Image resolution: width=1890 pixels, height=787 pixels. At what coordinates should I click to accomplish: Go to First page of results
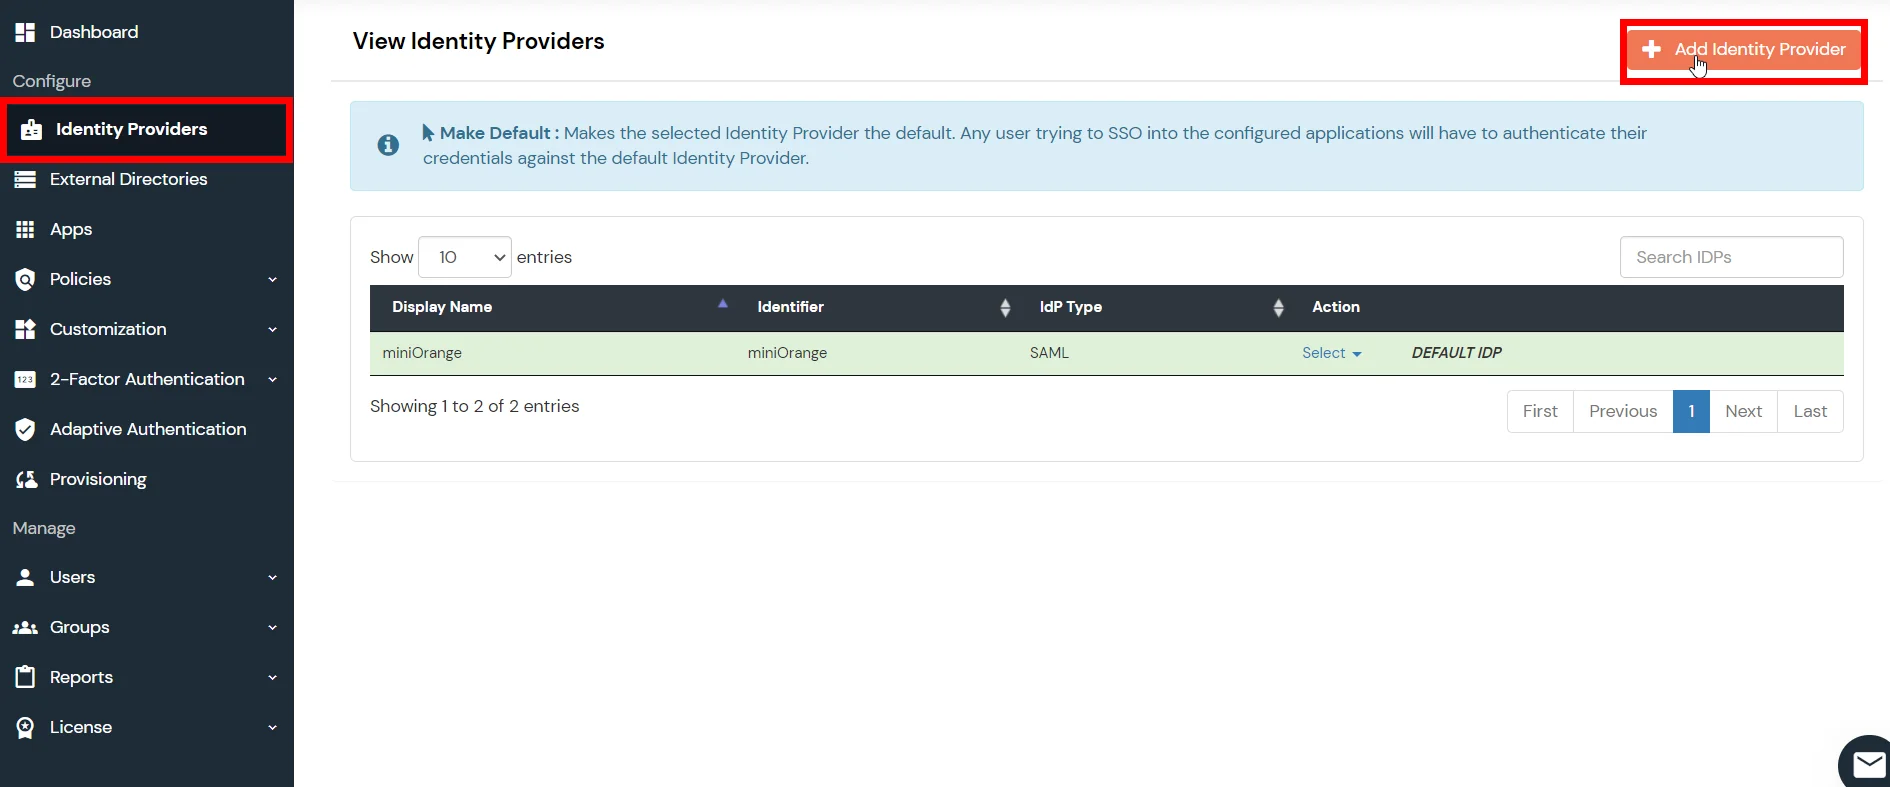pos(1540,411)
